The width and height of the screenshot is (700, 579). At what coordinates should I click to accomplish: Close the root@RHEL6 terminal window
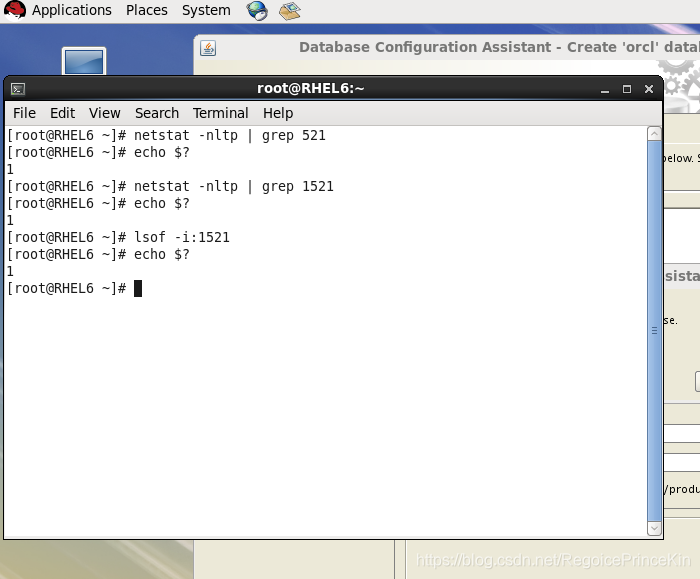tap(649, 89)
